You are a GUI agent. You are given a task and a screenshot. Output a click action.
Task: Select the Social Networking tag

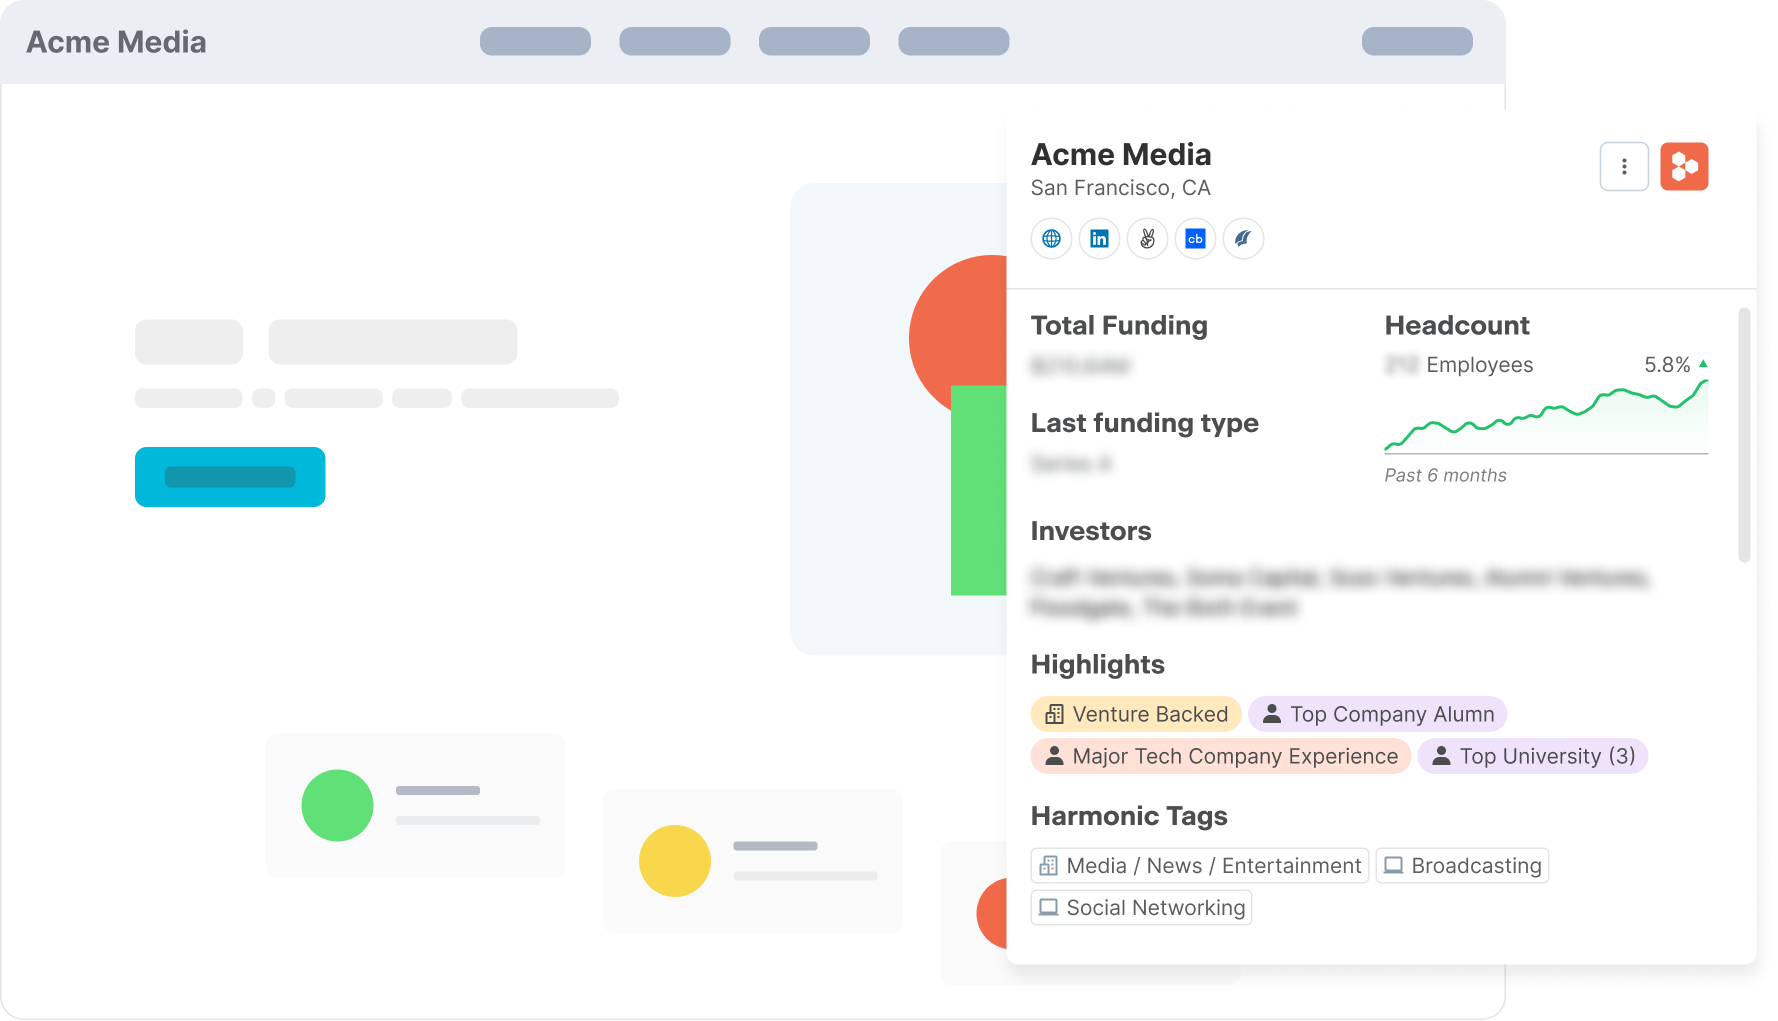point(1141,908)
